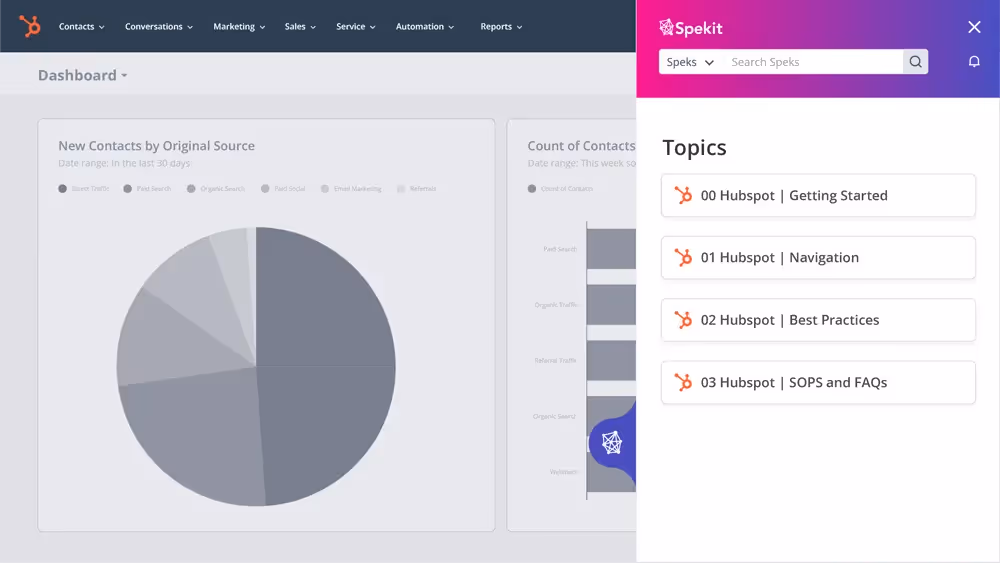Open the Marketing menu
This screenshot has width=1000, height=563.
coord(239,27)
